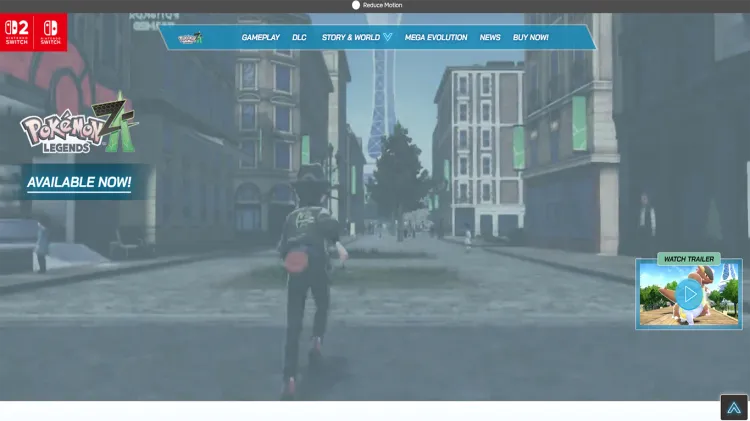Image resolution: width=750 pixels, height=421 pixels.
Task: Click the Reduce Motion text label
Action: [x=383, y=5]
